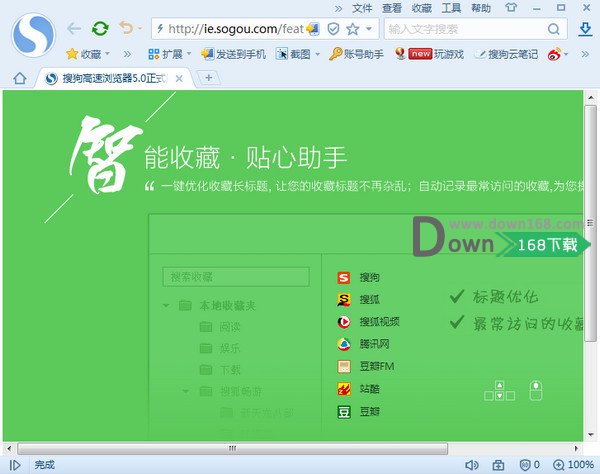Screen dimensions: 600x474
Task: Expand the Weibo dropdown arrow
Action: pyautogui.click(x=566, y=54)
